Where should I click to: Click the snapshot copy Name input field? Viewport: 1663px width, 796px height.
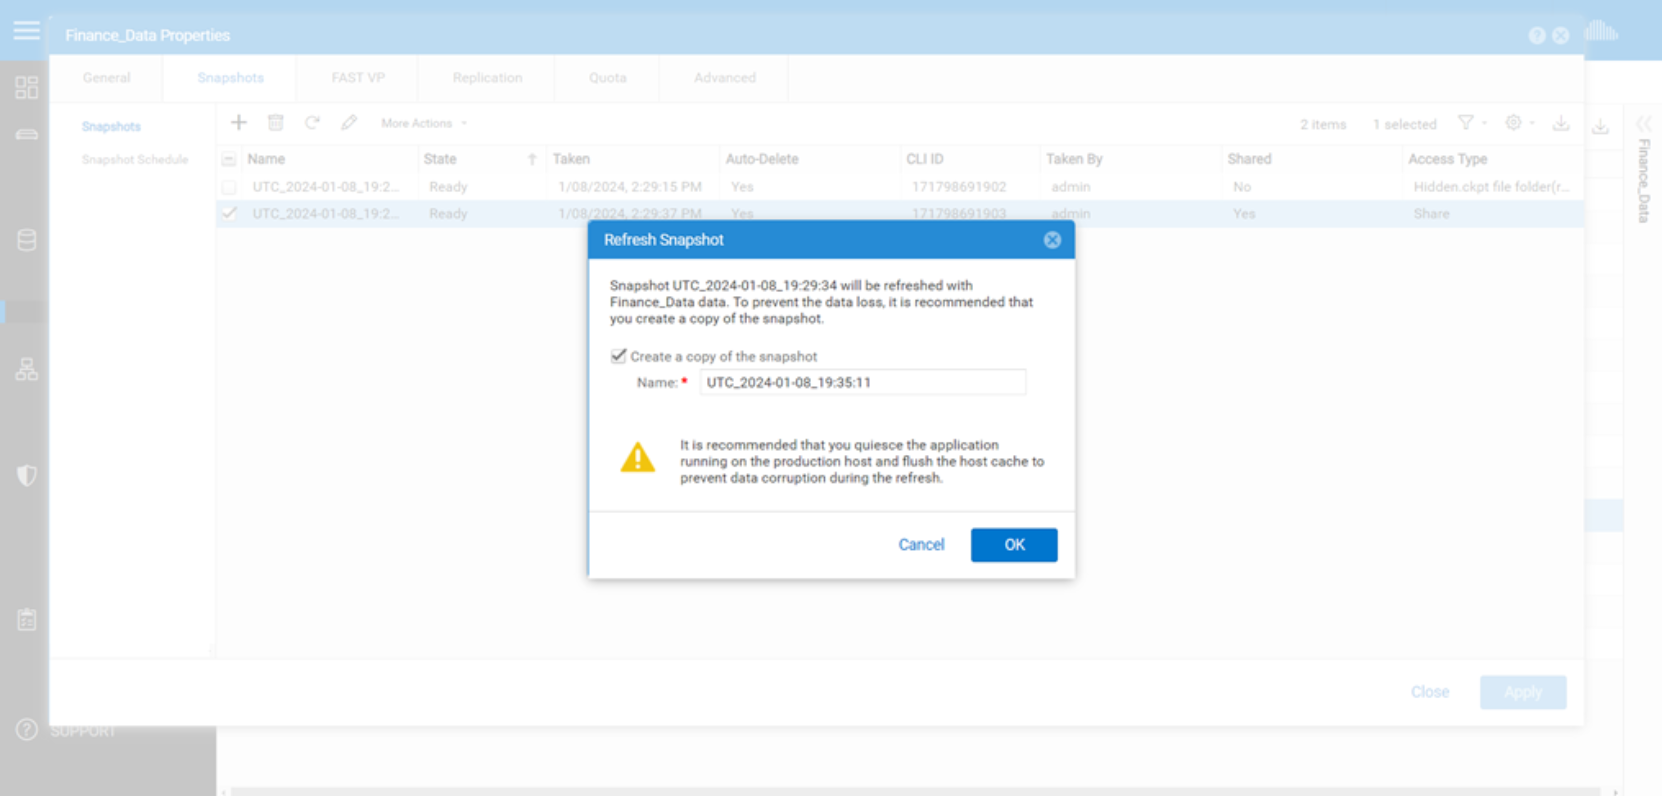863,382
